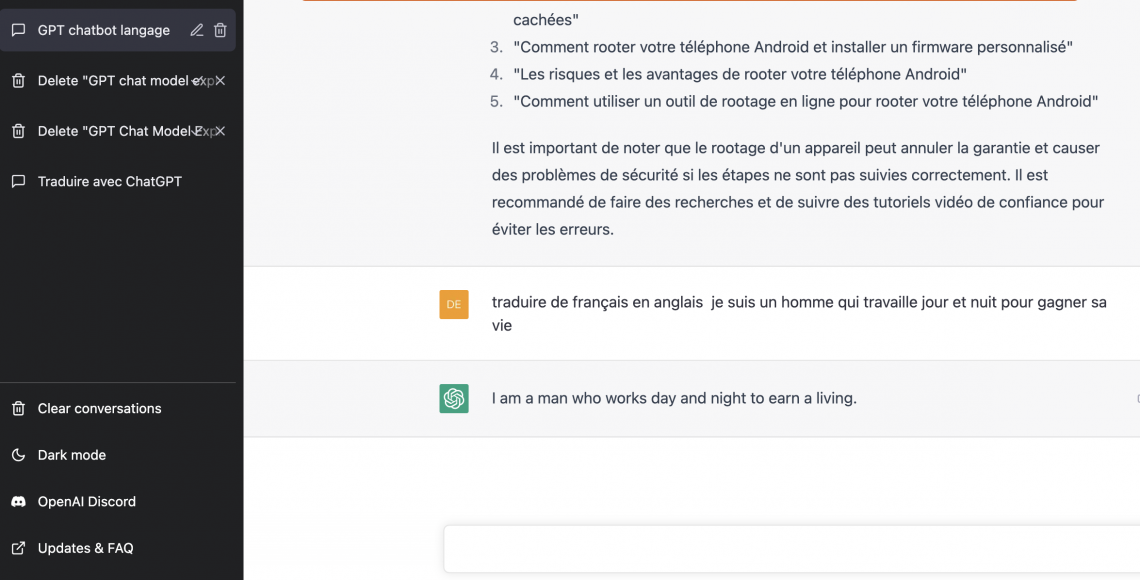This screenshot has width=1140, height=580.
Task: Click the orange DE user avatar
Action: (454, 305)
